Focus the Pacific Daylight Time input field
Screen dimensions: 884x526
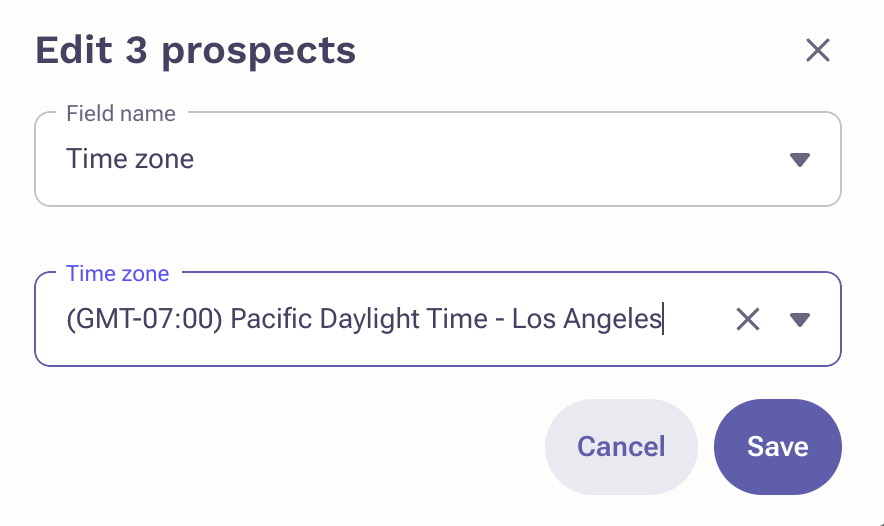pyautogui.click(x=395, y=319)
